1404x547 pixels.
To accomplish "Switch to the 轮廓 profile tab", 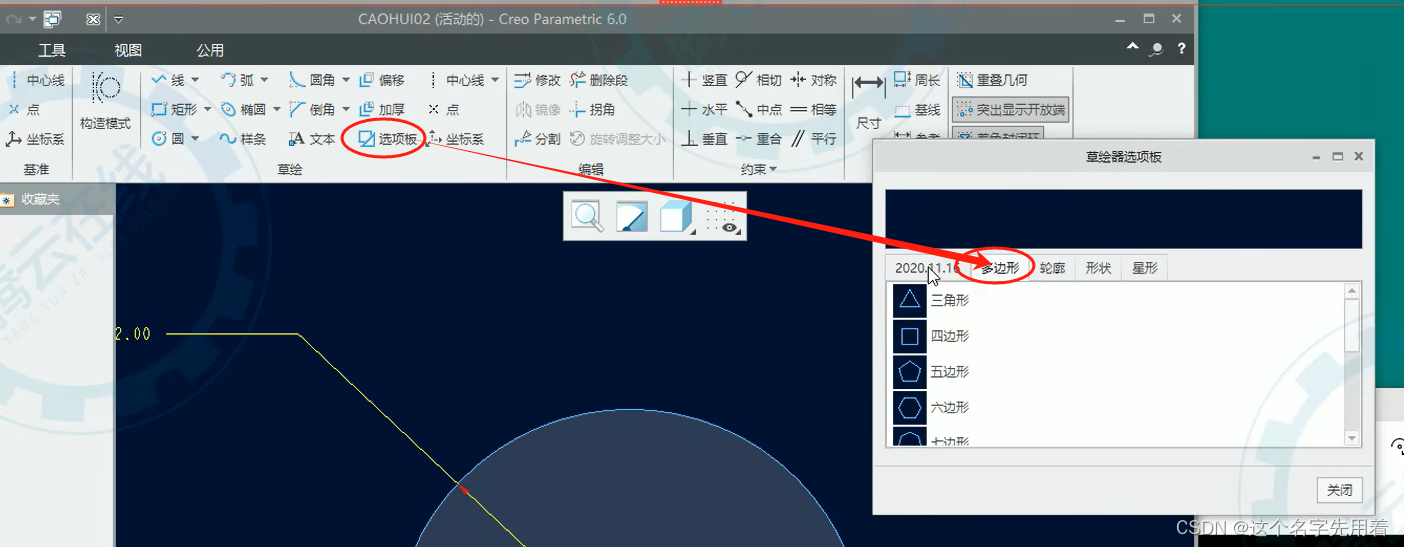I will point(1052,268).
